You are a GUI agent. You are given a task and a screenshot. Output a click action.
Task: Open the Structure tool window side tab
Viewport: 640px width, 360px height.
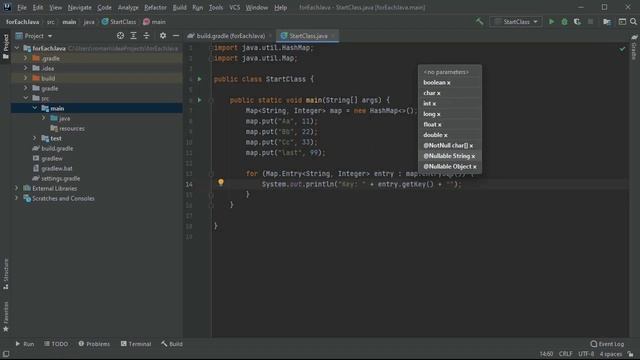[6, 273]
